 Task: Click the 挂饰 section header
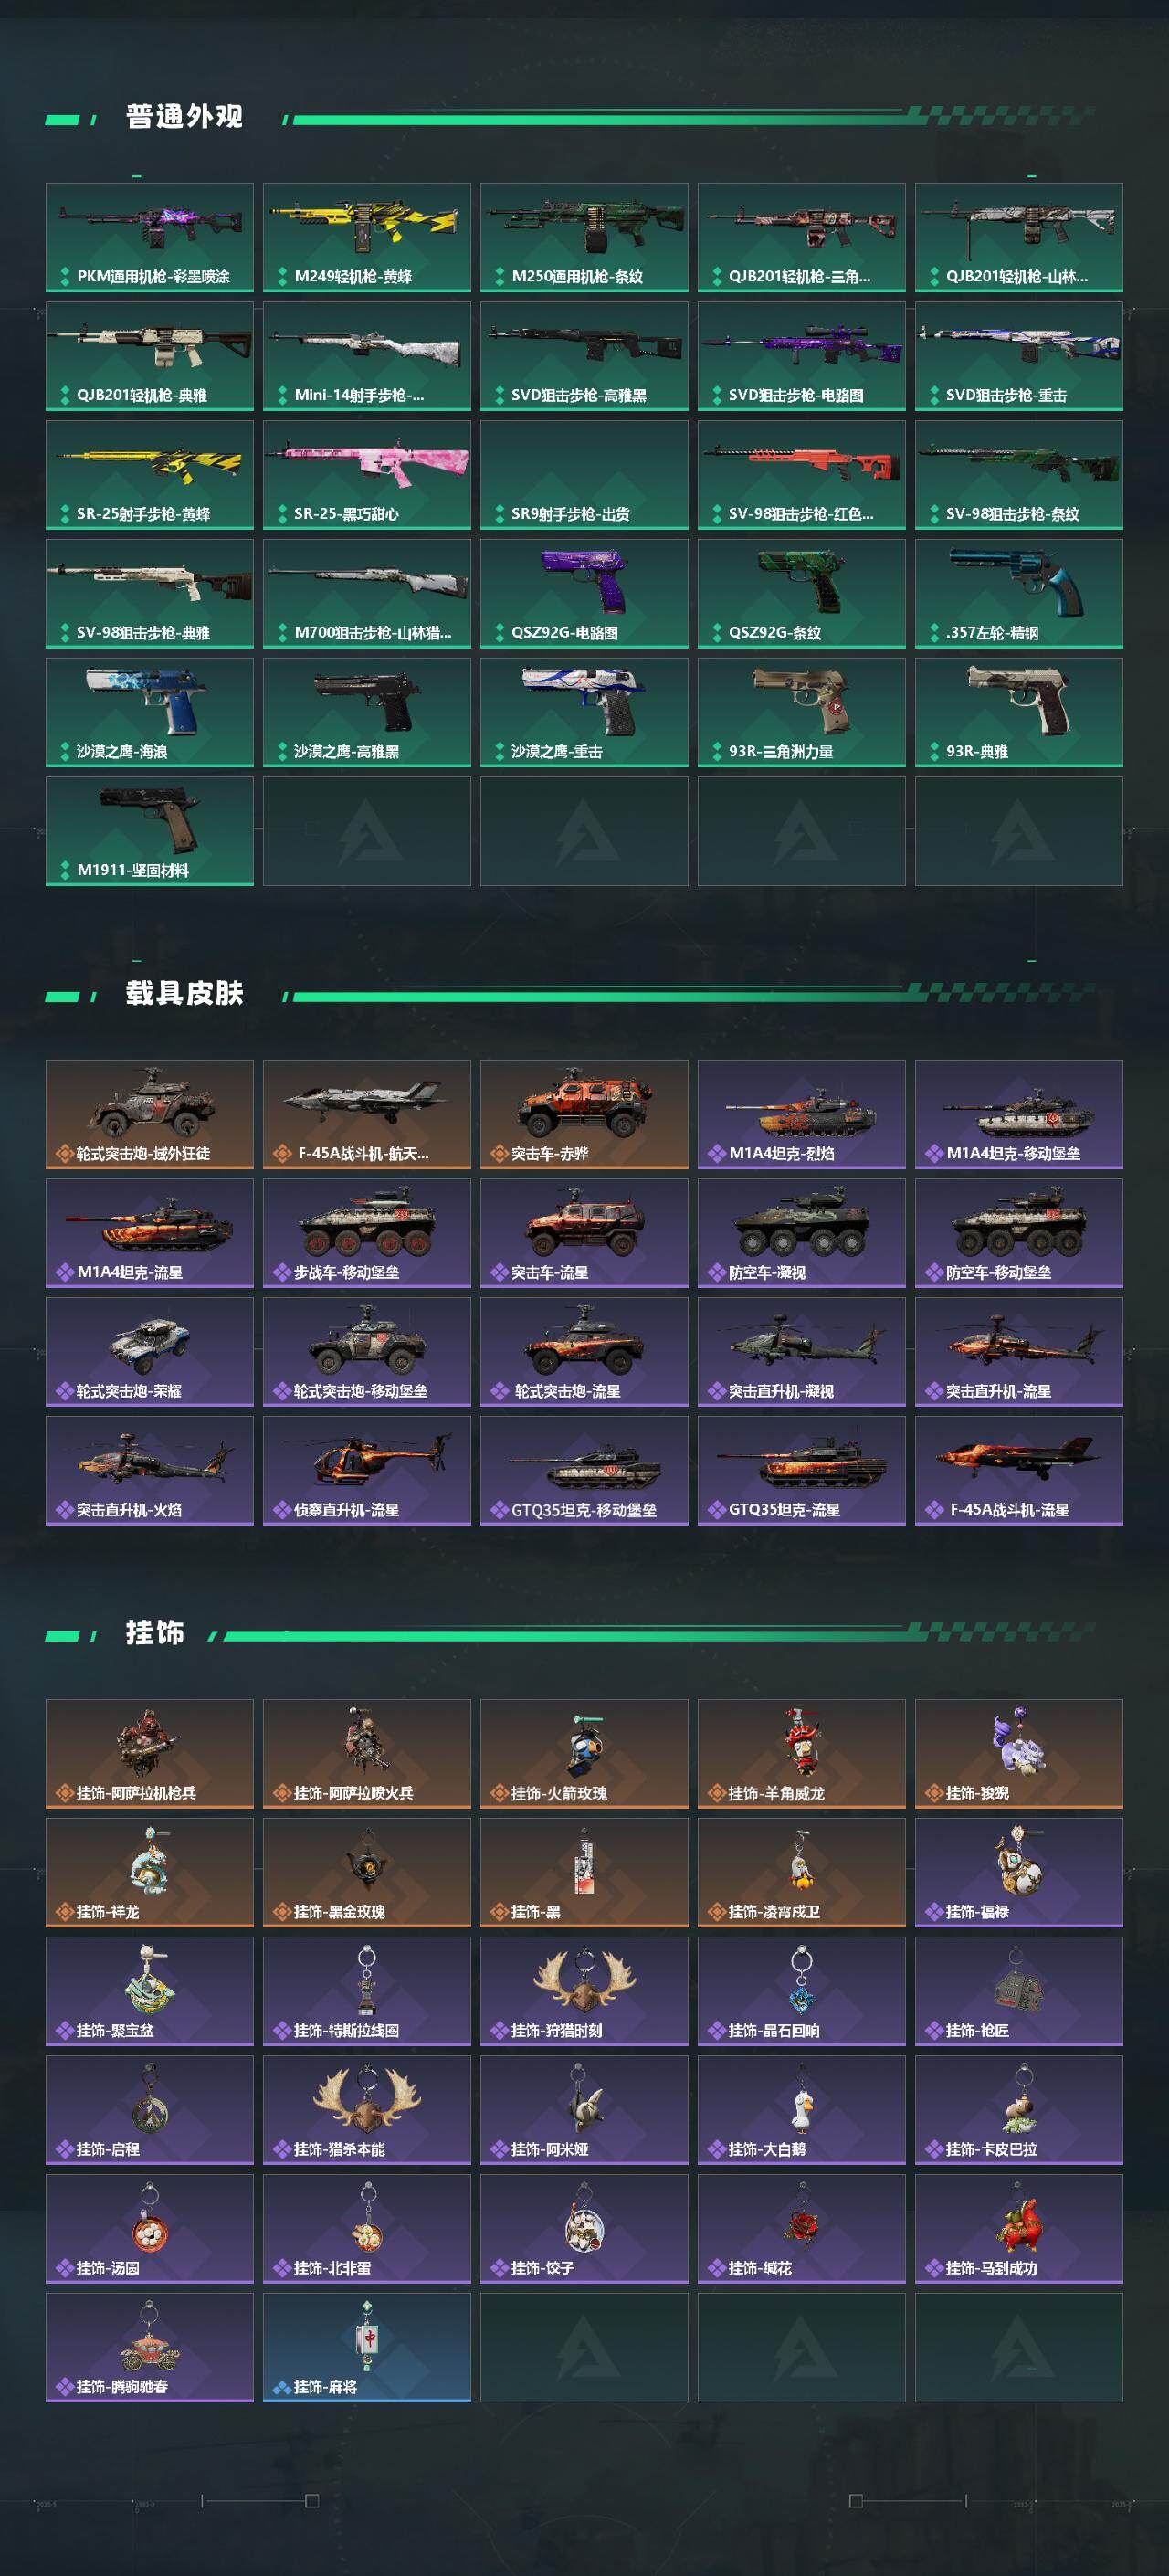tap(155, 1633)
